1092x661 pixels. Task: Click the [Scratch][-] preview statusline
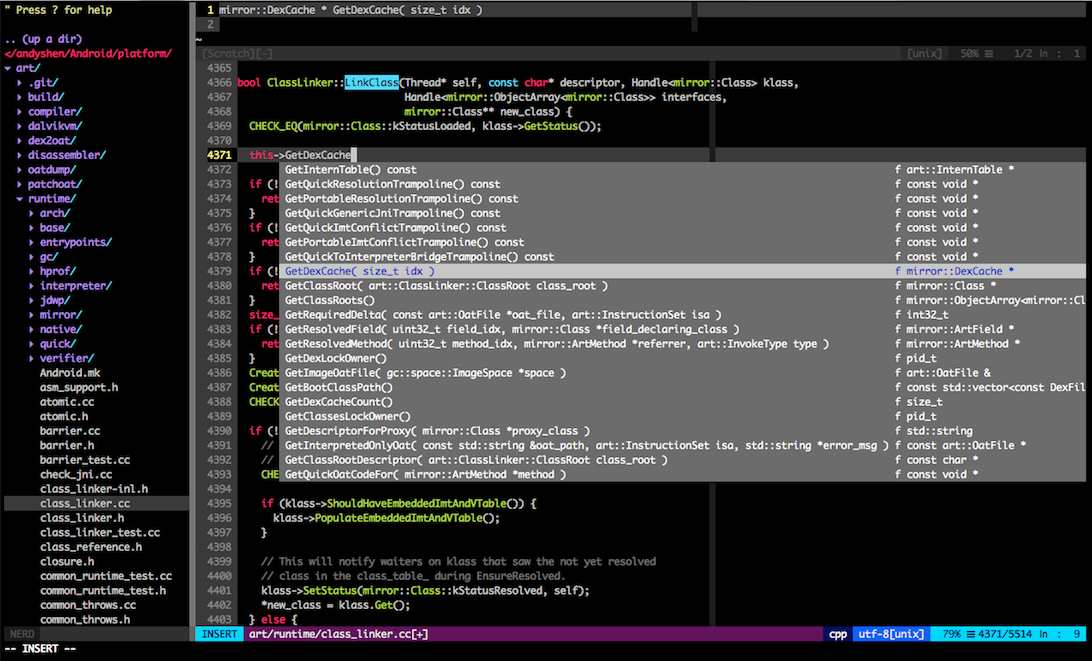(x=237, y=54)
